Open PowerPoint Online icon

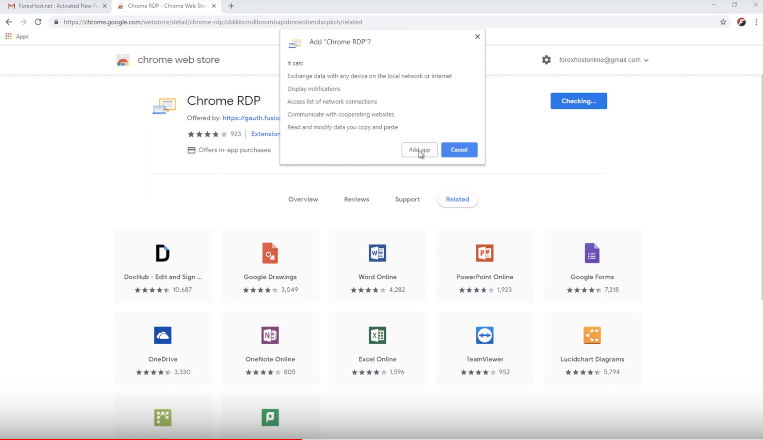(x=485, y=253)
